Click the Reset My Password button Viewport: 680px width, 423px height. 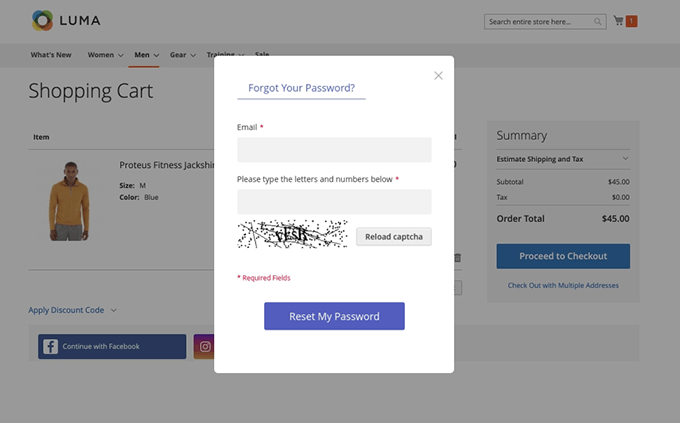coord(334,316)
